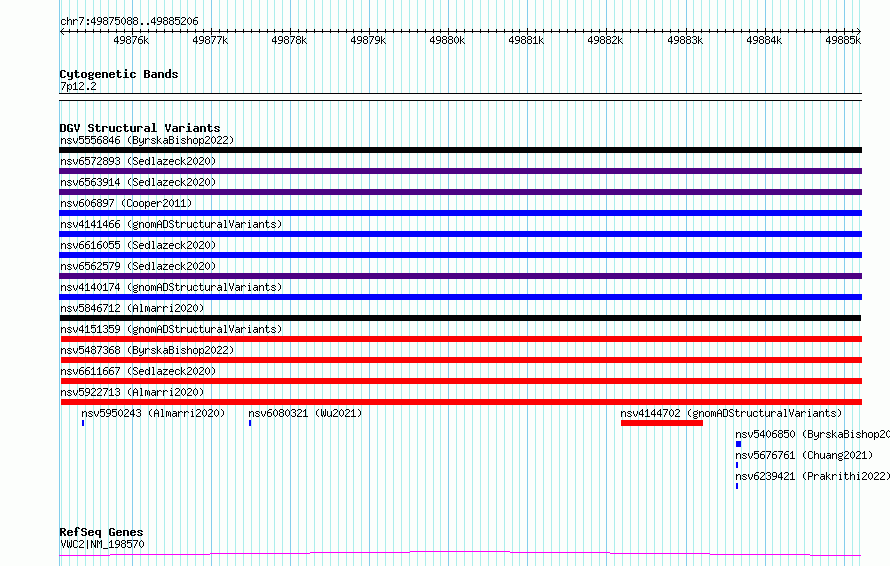890x566 pixels.
Task: Click the 49881k ruler tick label
Action: pos(526,40)
